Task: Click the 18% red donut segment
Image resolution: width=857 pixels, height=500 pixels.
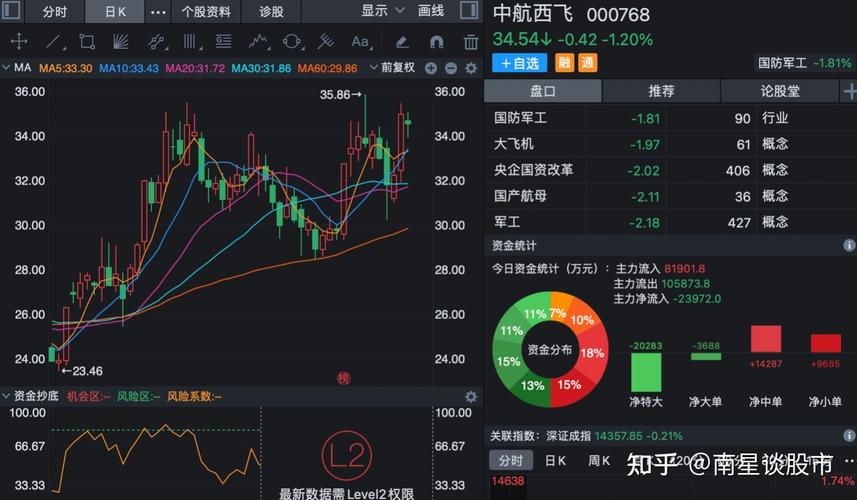Action: pos(593,352)
